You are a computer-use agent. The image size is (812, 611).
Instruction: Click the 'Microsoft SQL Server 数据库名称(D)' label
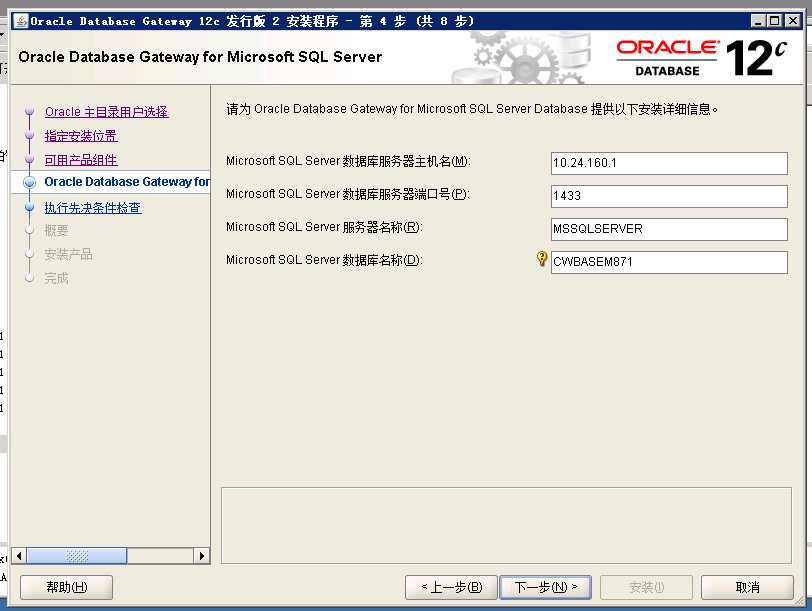(324, 260)
